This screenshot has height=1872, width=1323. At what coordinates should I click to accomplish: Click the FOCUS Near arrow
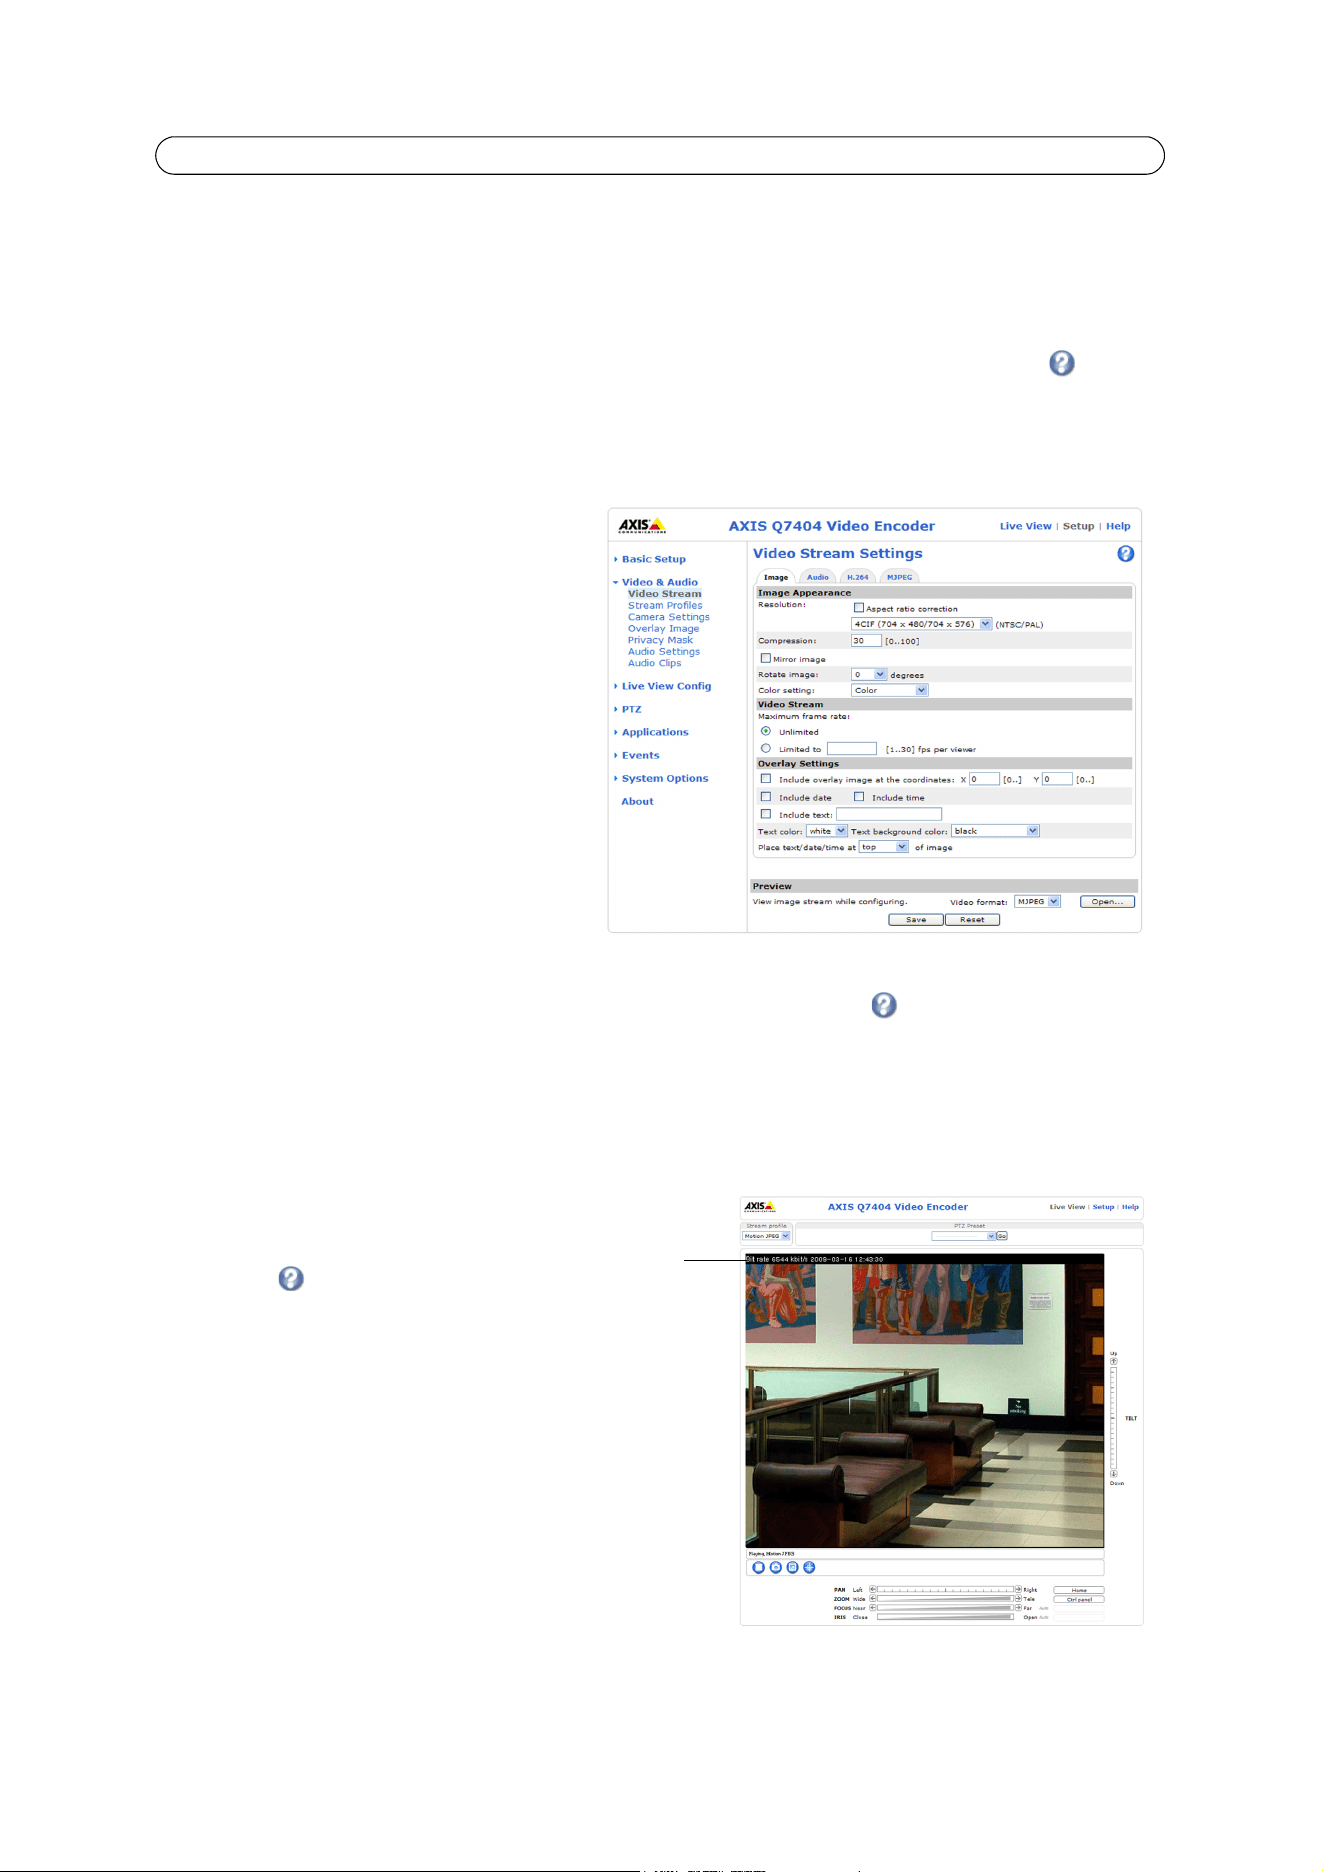[873, 1607]
